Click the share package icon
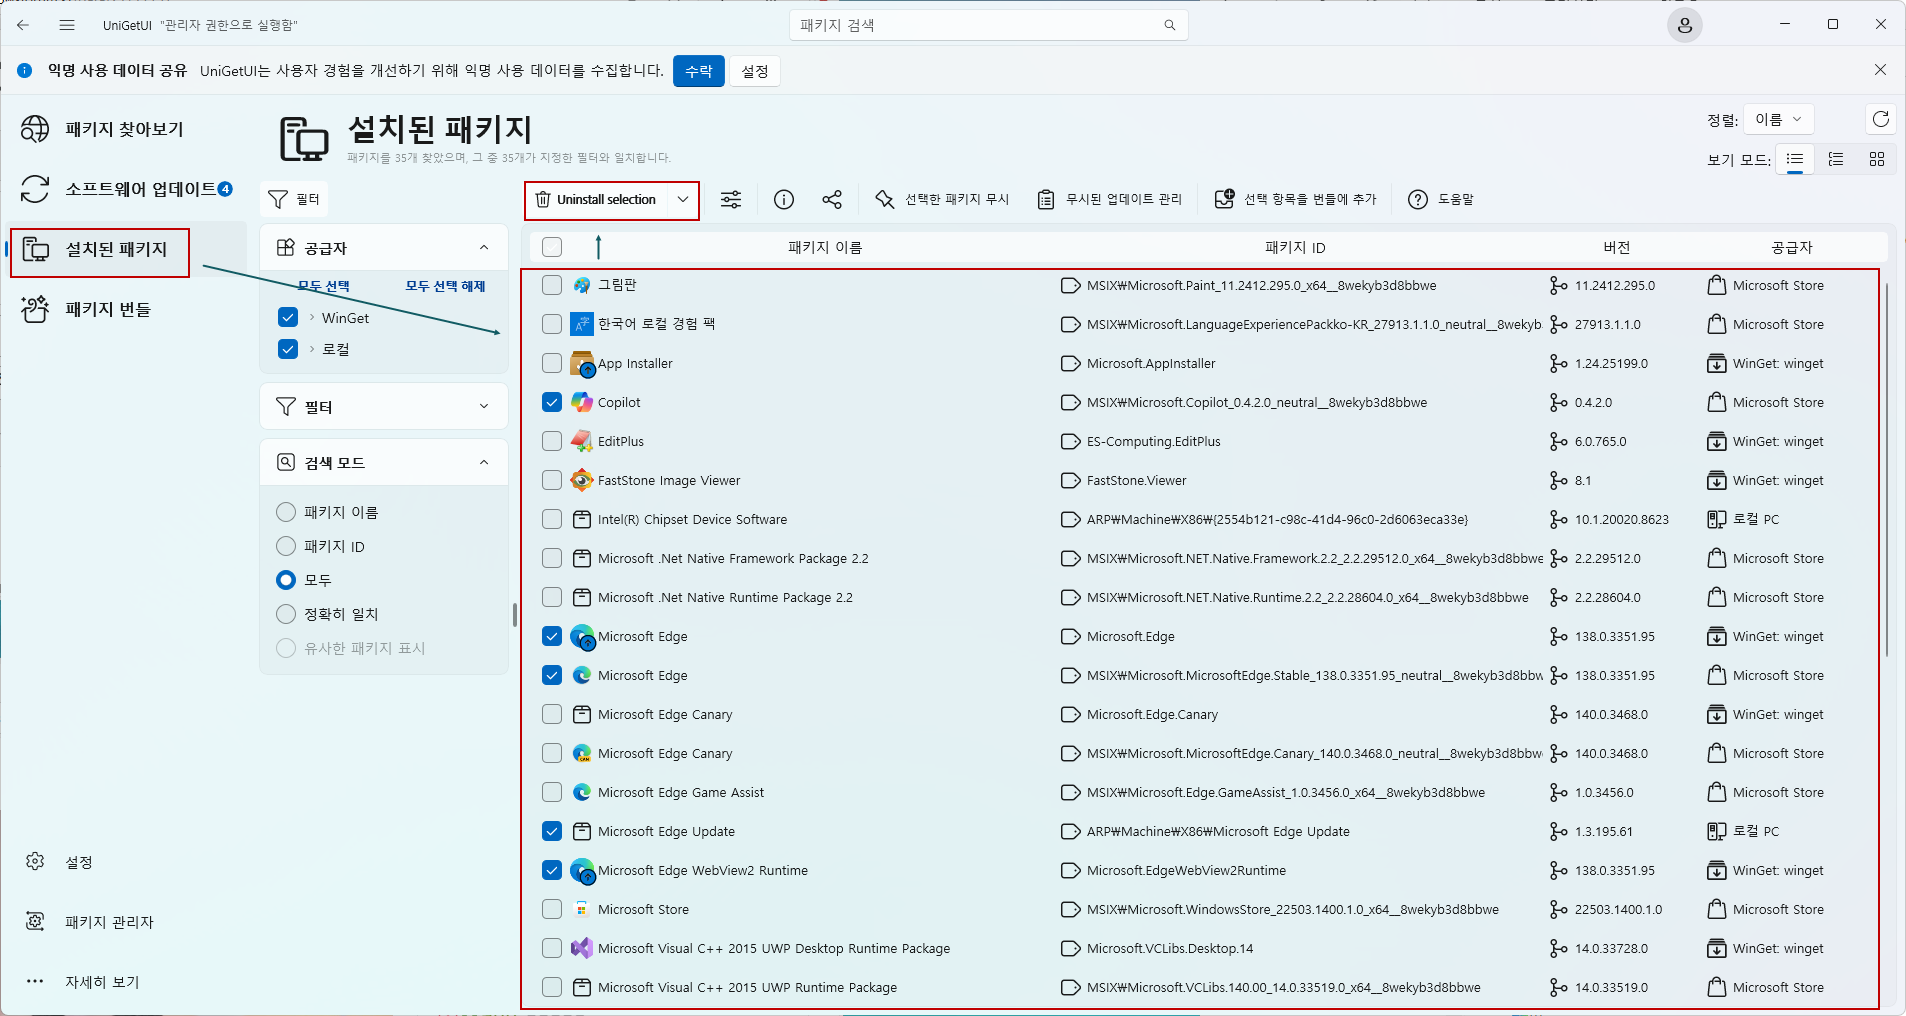This screenshot has width=1906, height=1016. [832, 199]
